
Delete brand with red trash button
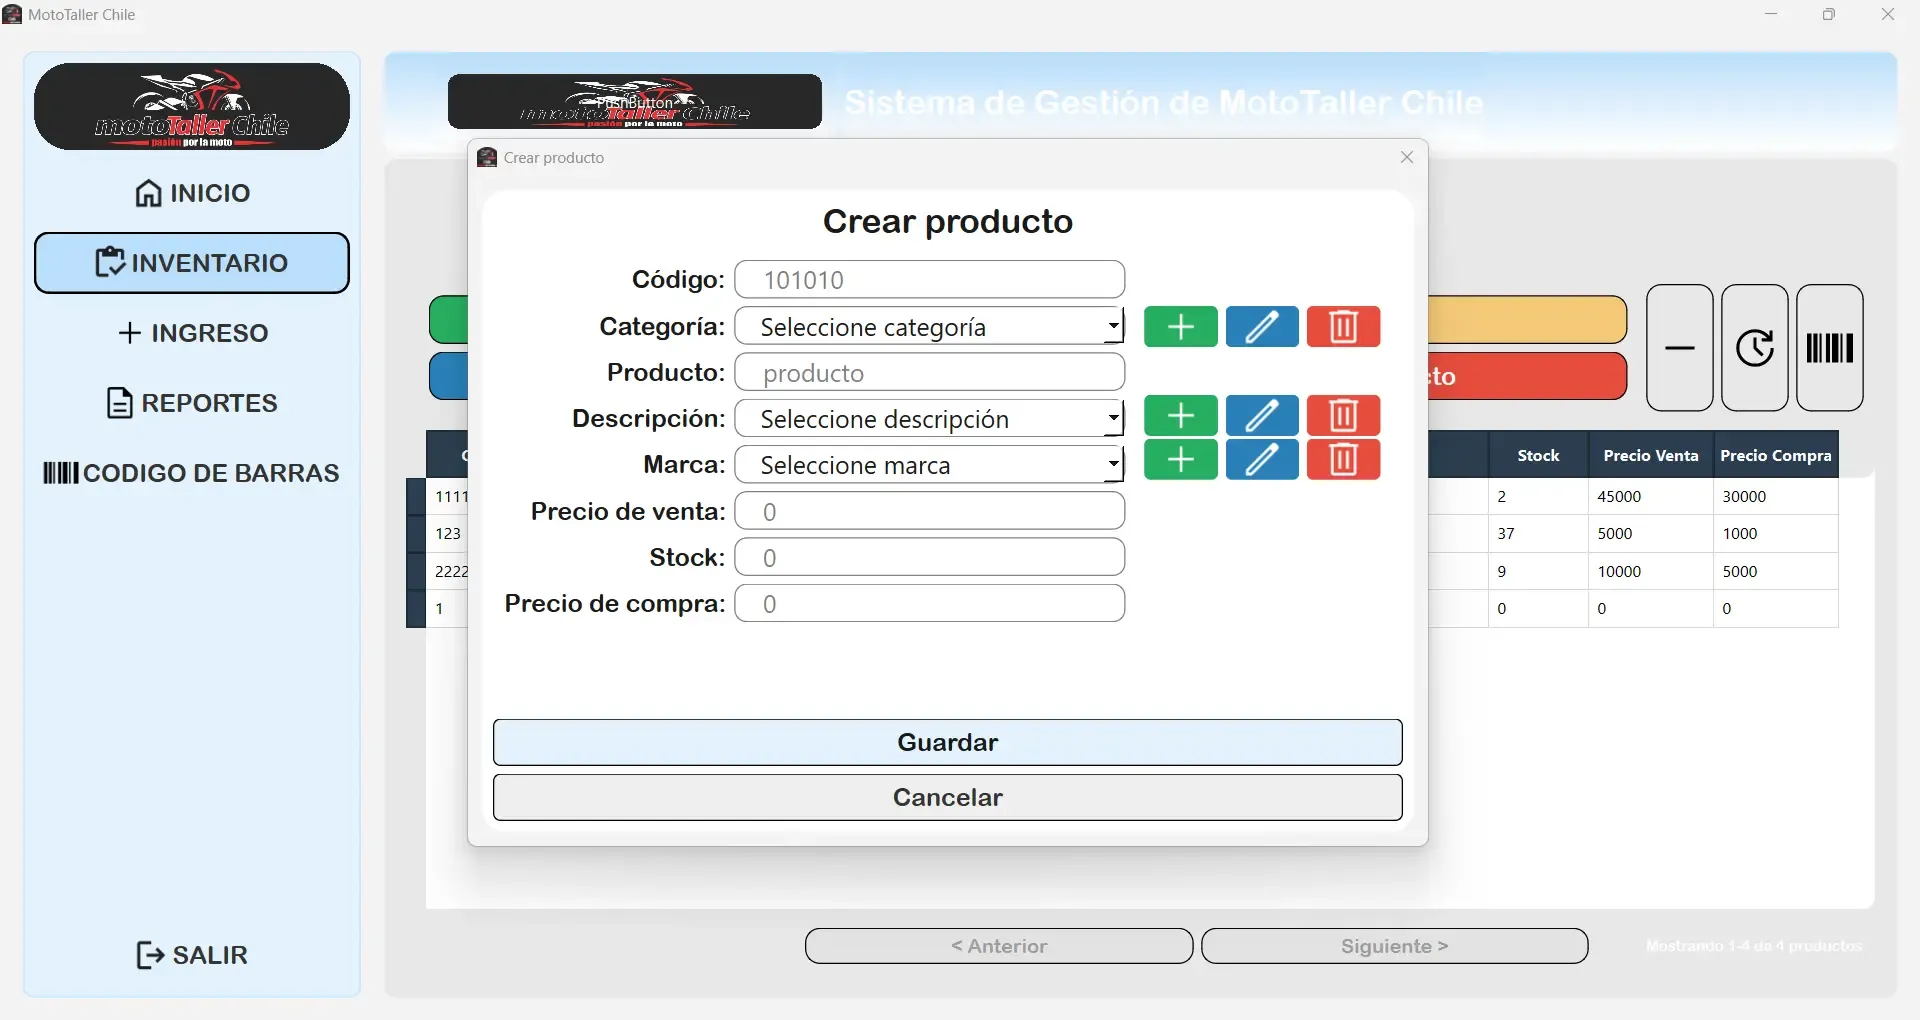[x=1343, y=460]
